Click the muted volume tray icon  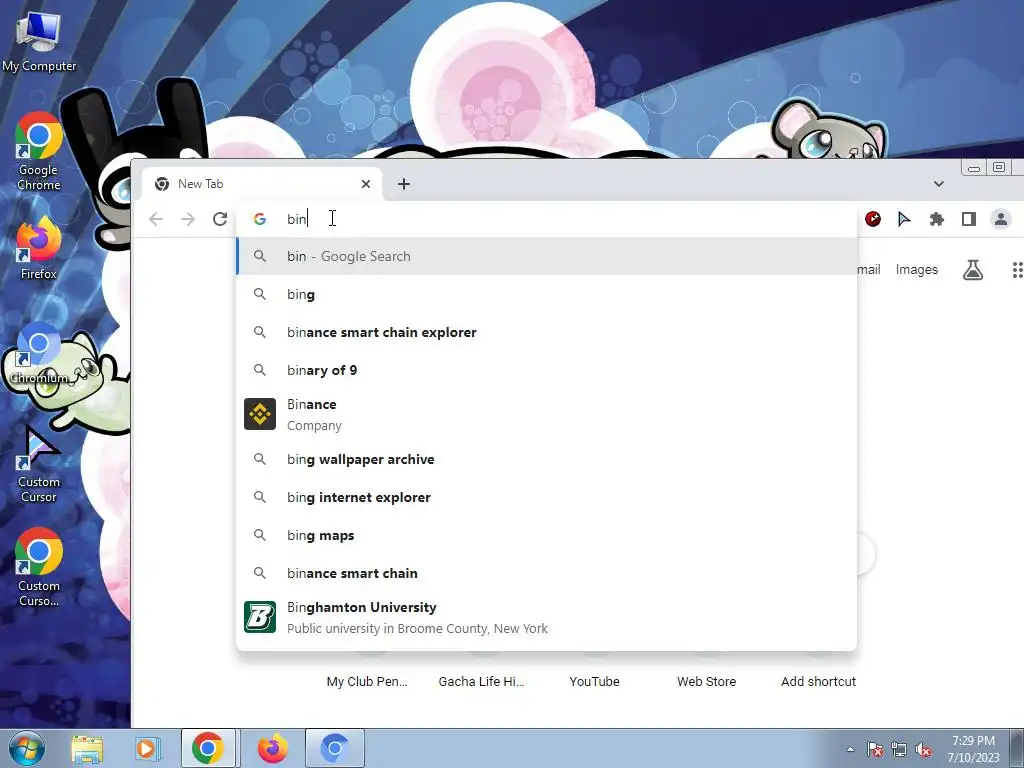923,749
